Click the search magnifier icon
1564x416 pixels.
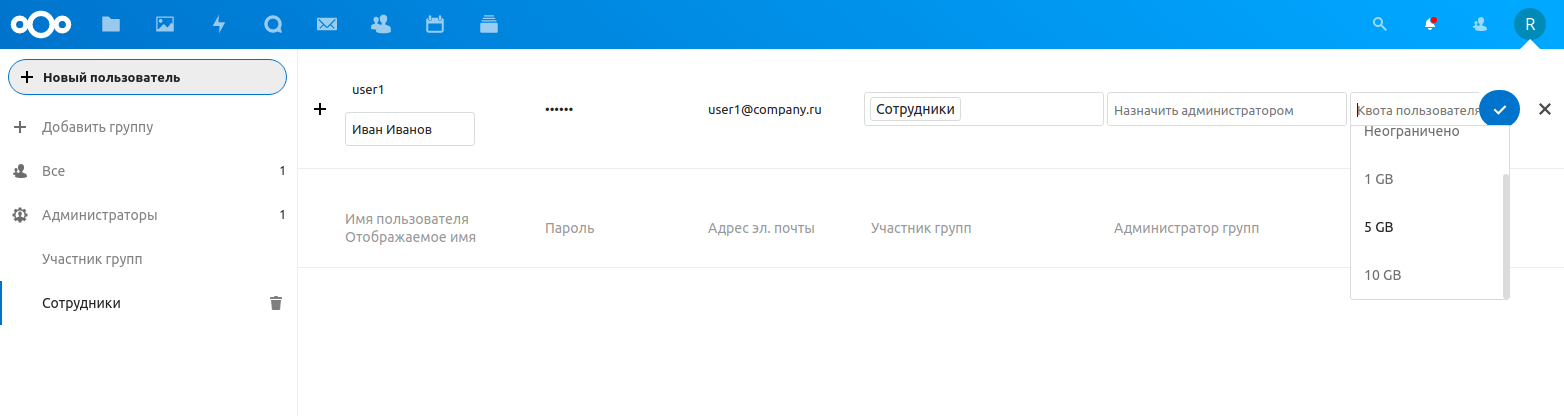point(1380,24)
